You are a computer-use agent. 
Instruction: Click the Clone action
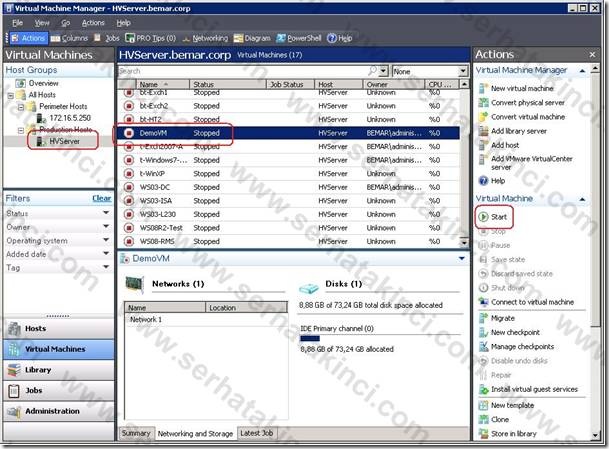pos(494,419)
